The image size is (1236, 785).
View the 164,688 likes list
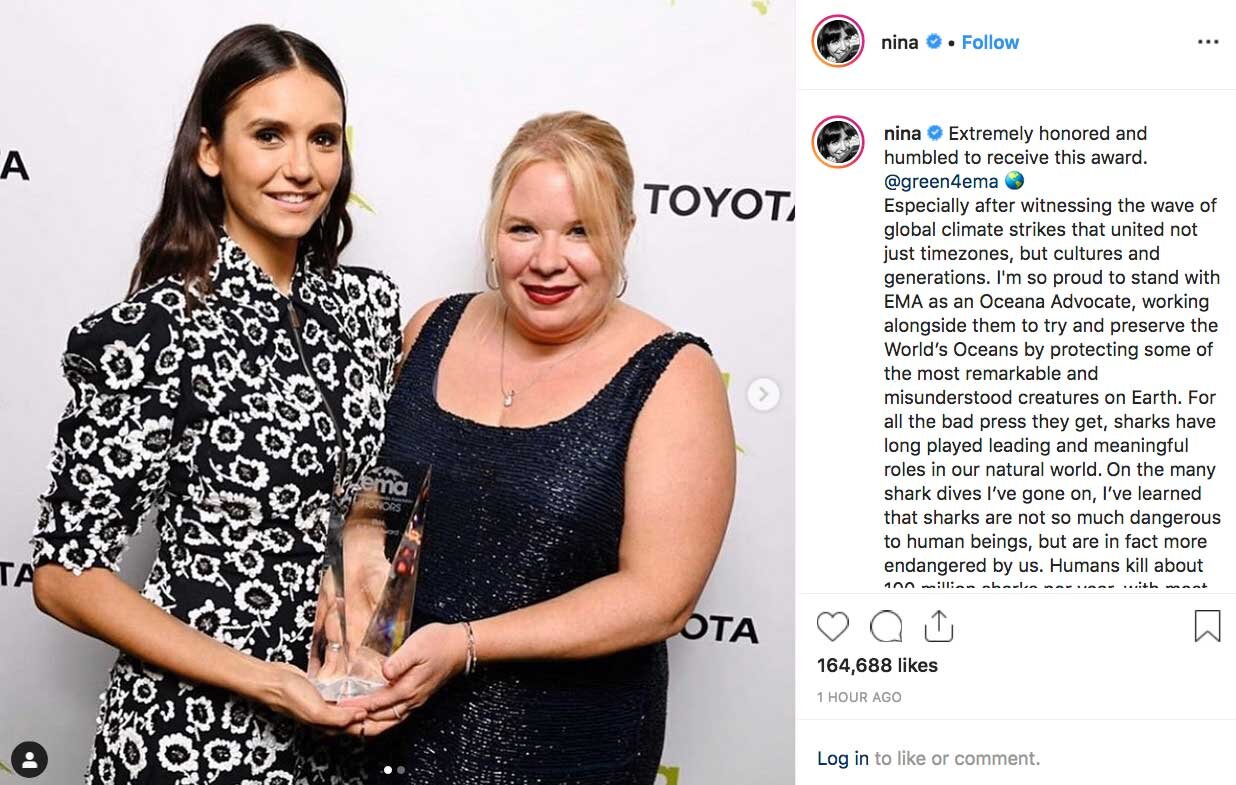(877, 665)
